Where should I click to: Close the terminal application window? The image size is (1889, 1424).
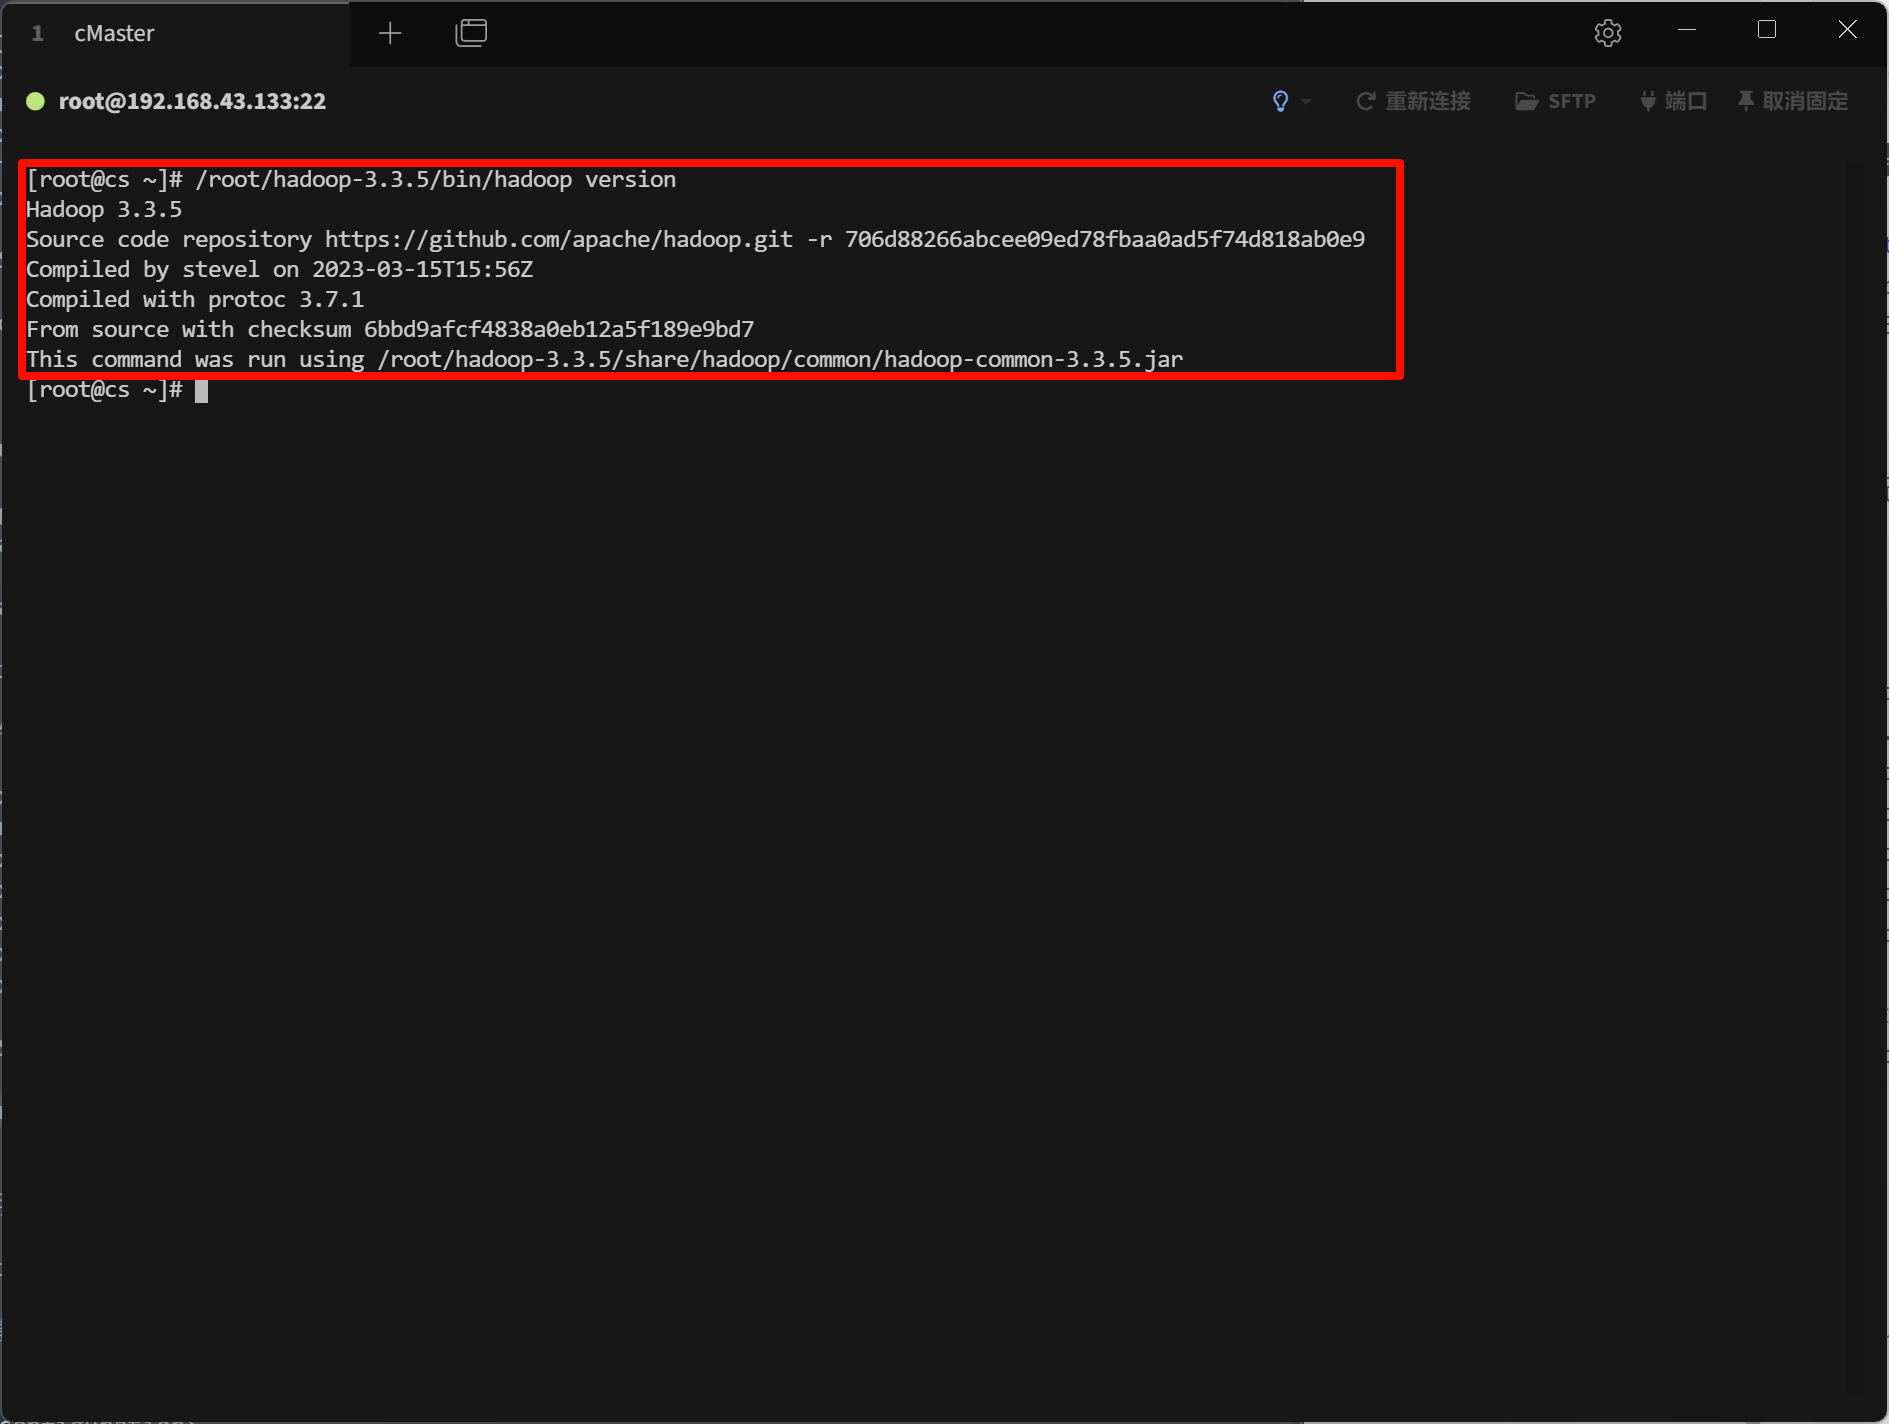click(1847, 30)
